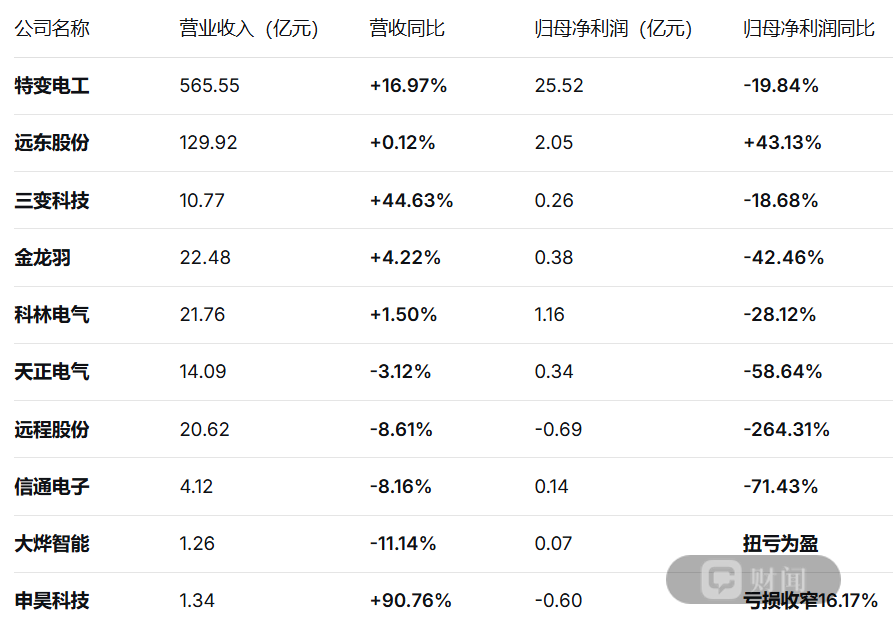Select the 信通电子 company name
893x629 pixels.
tap(52, 487)
